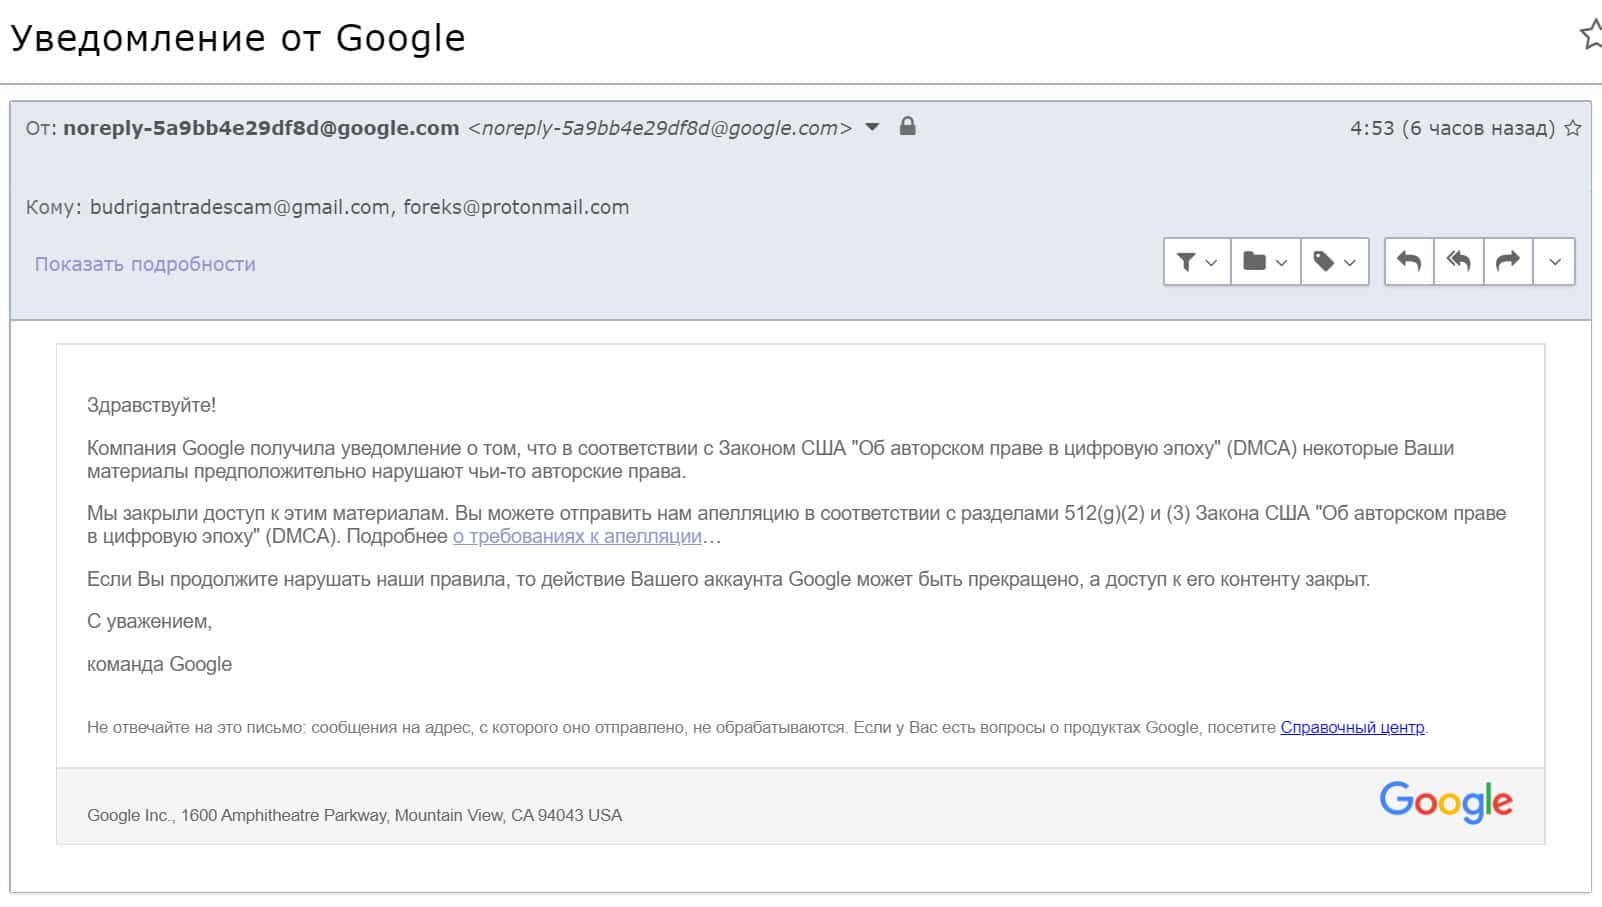
Task: Click the sender noreply address in bold
Action: tap(261, 128)
